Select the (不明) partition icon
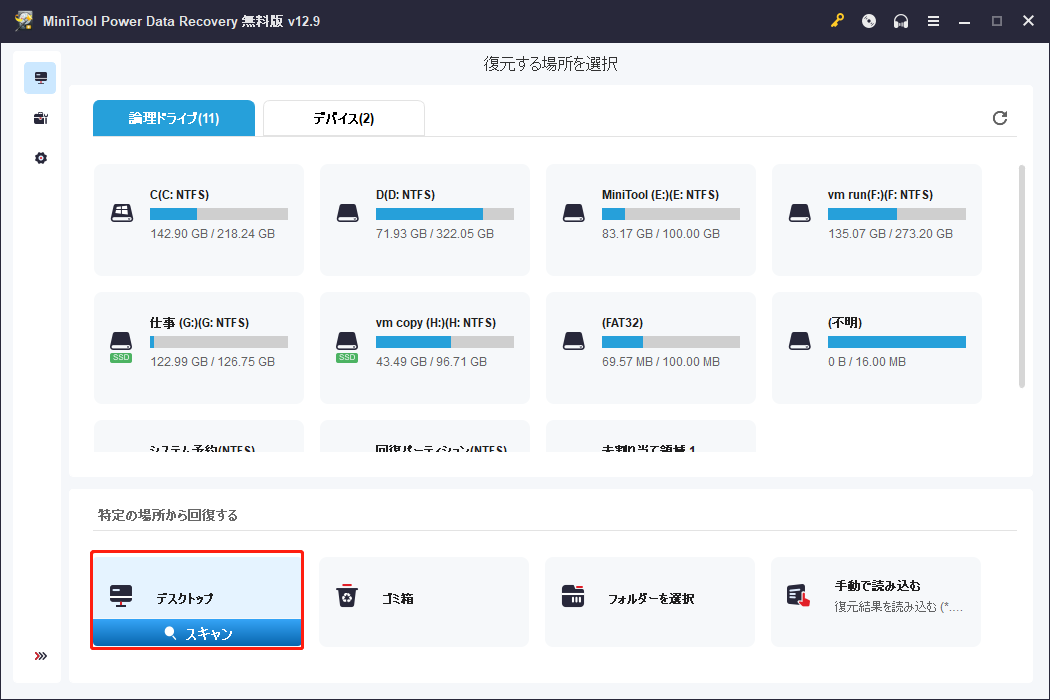The image size is (1050, 700). pyautogui.click(x=800, y=341)
